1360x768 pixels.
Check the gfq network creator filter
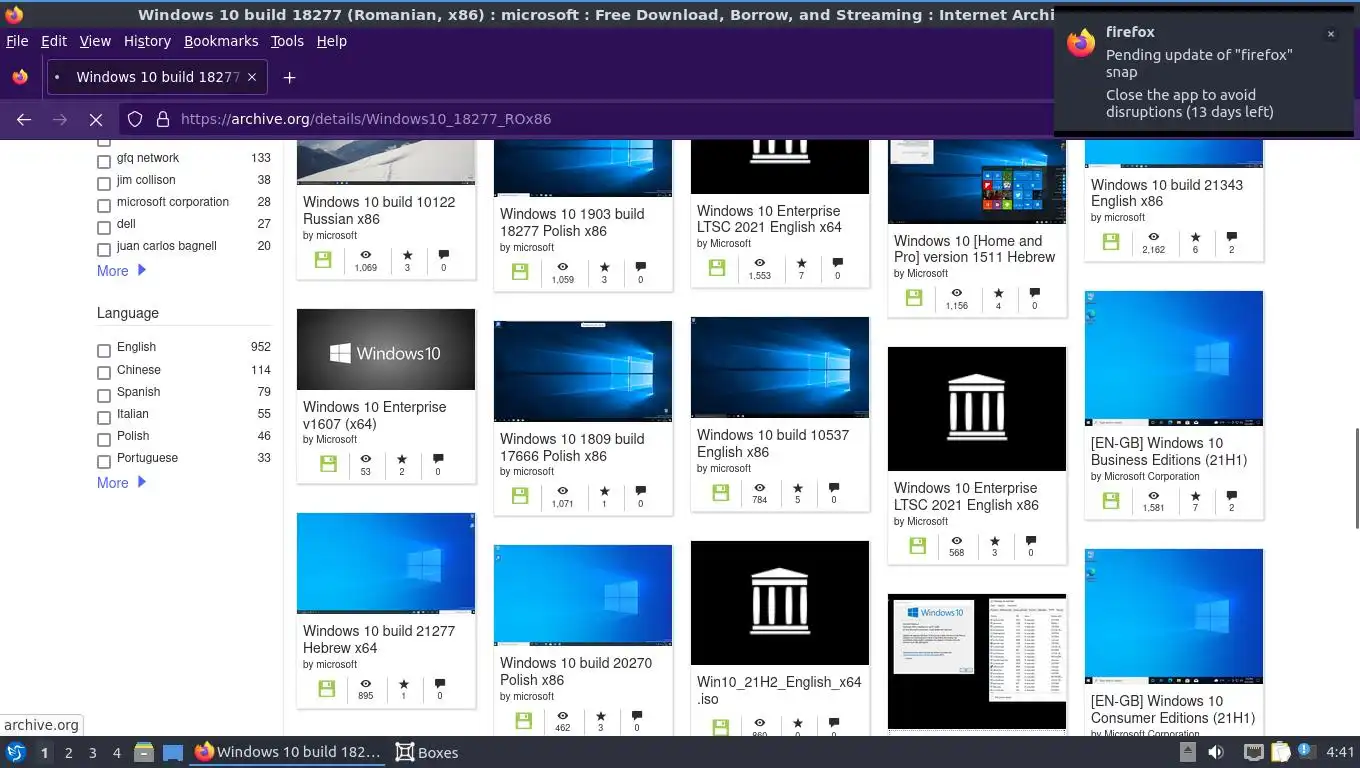click(103, 162)
